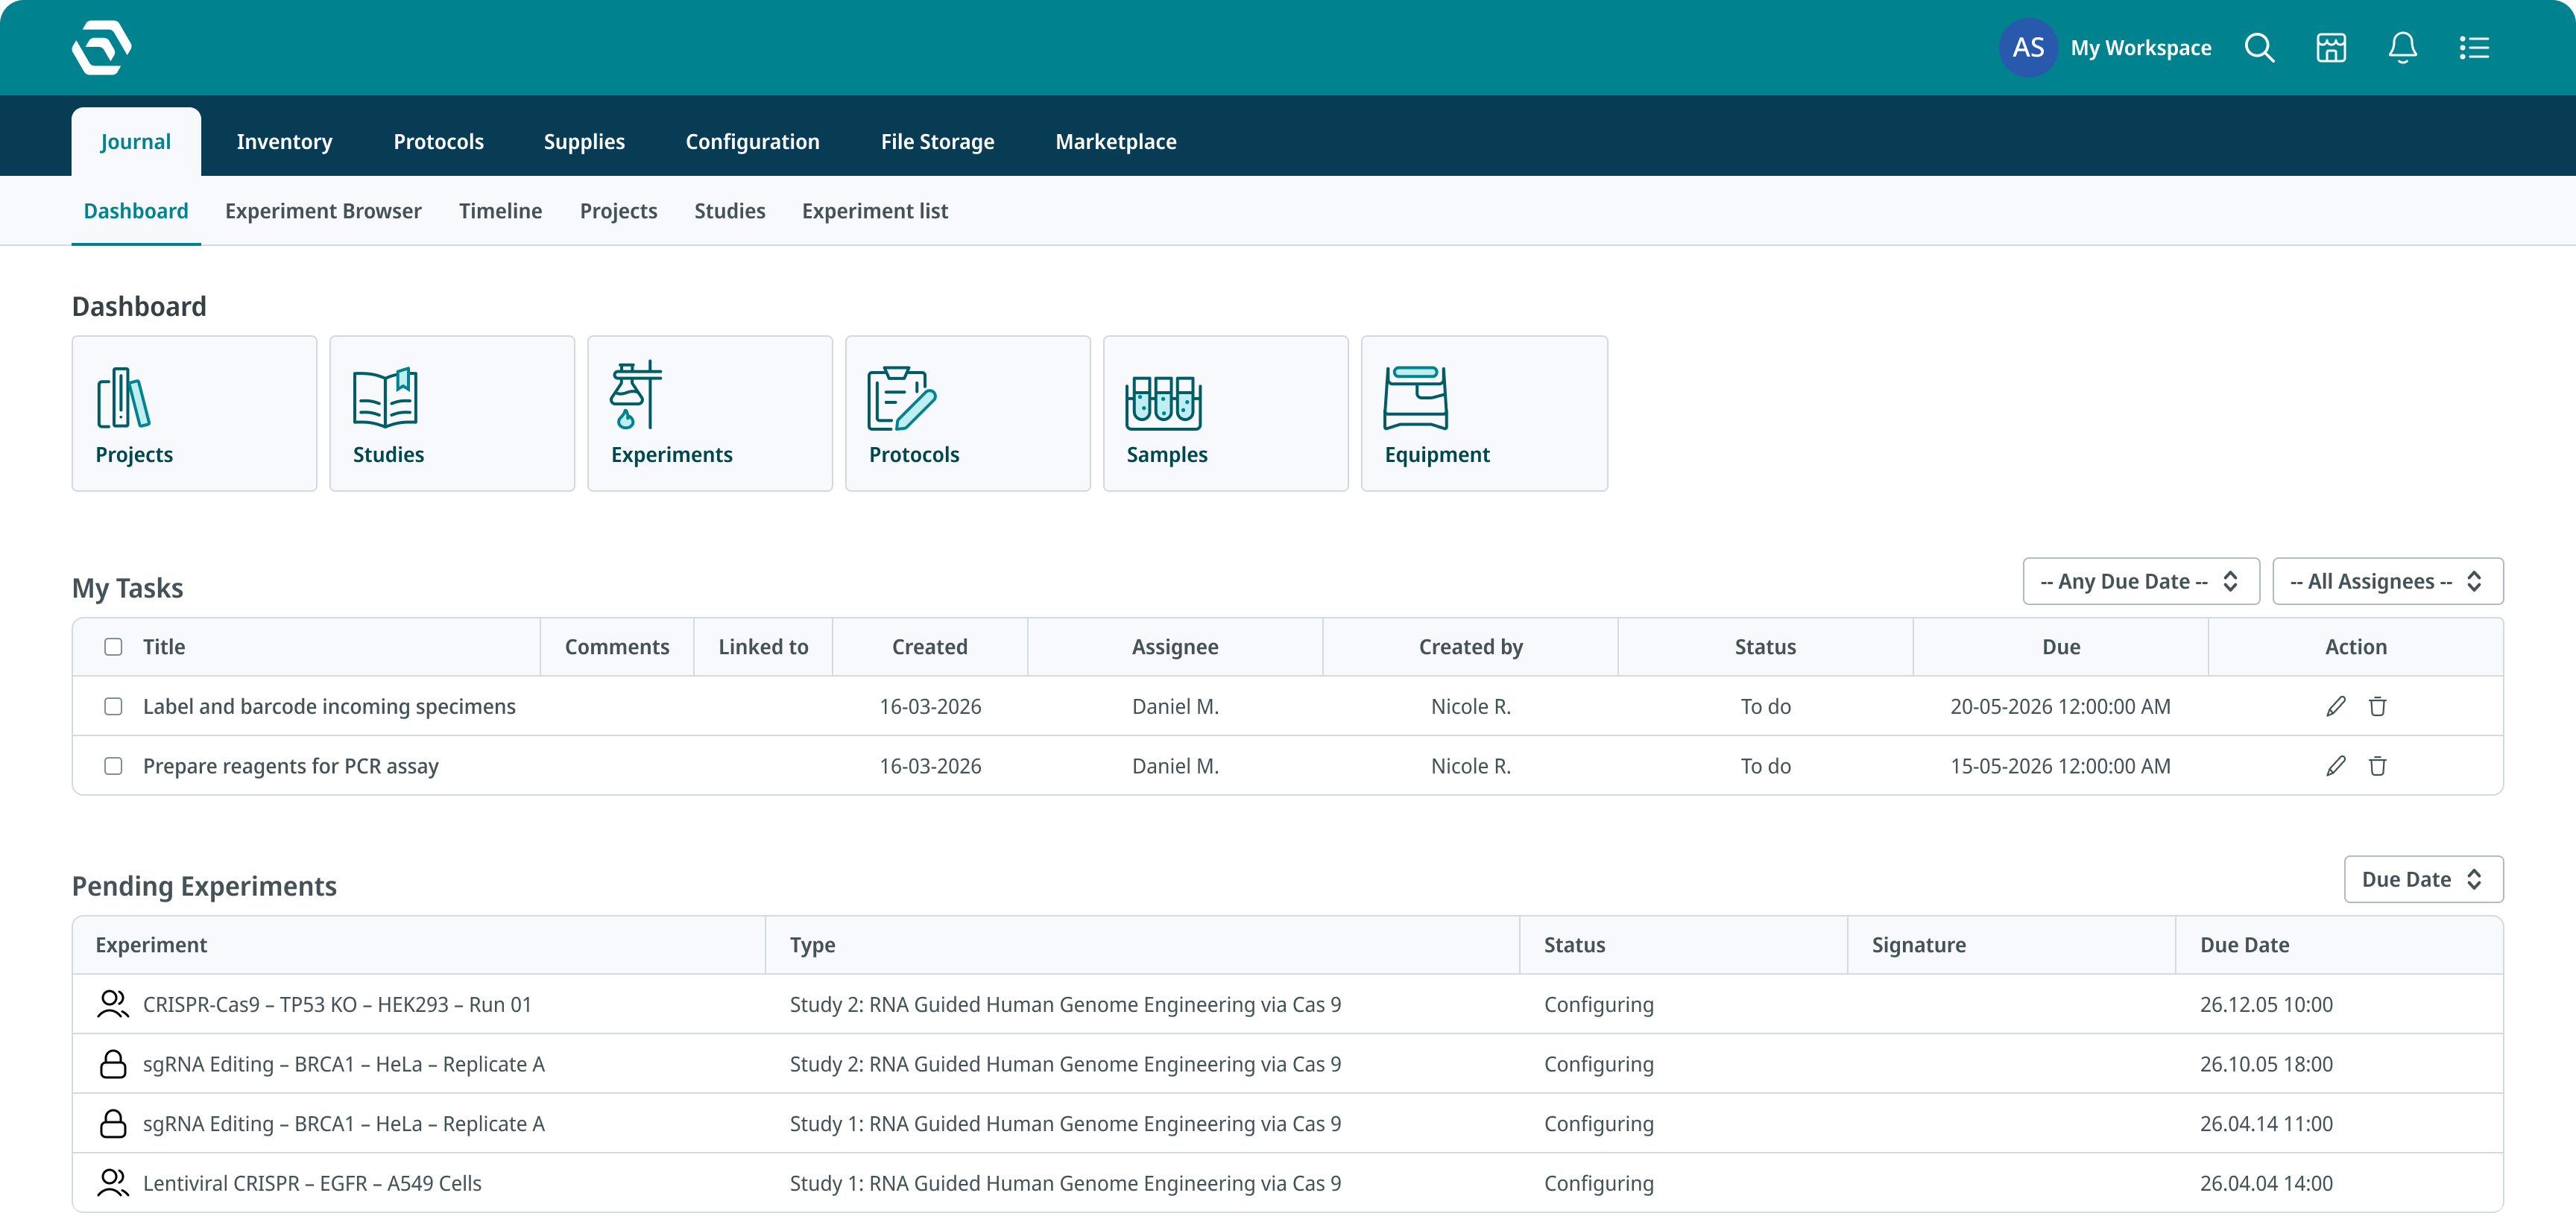Switch to the Protocols main tab
Screen dimensions: 2576x1225
click(438, 142)
